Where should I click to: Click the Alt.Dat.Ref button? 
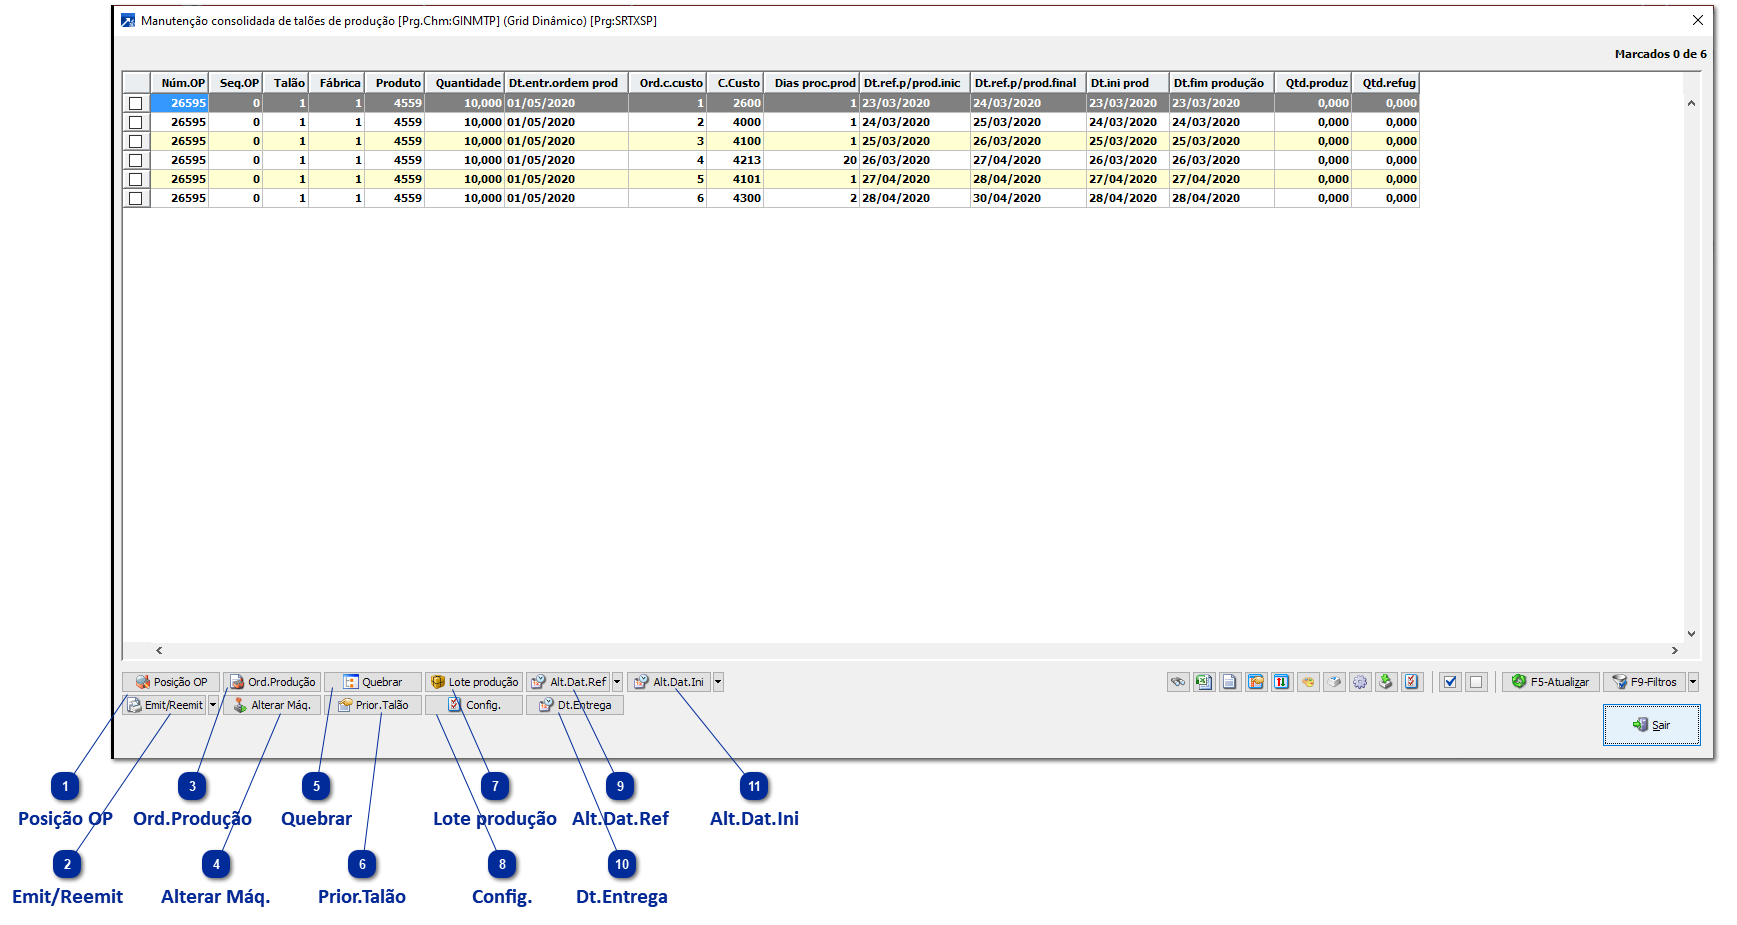pyautogui.click(x=569, y=682)
